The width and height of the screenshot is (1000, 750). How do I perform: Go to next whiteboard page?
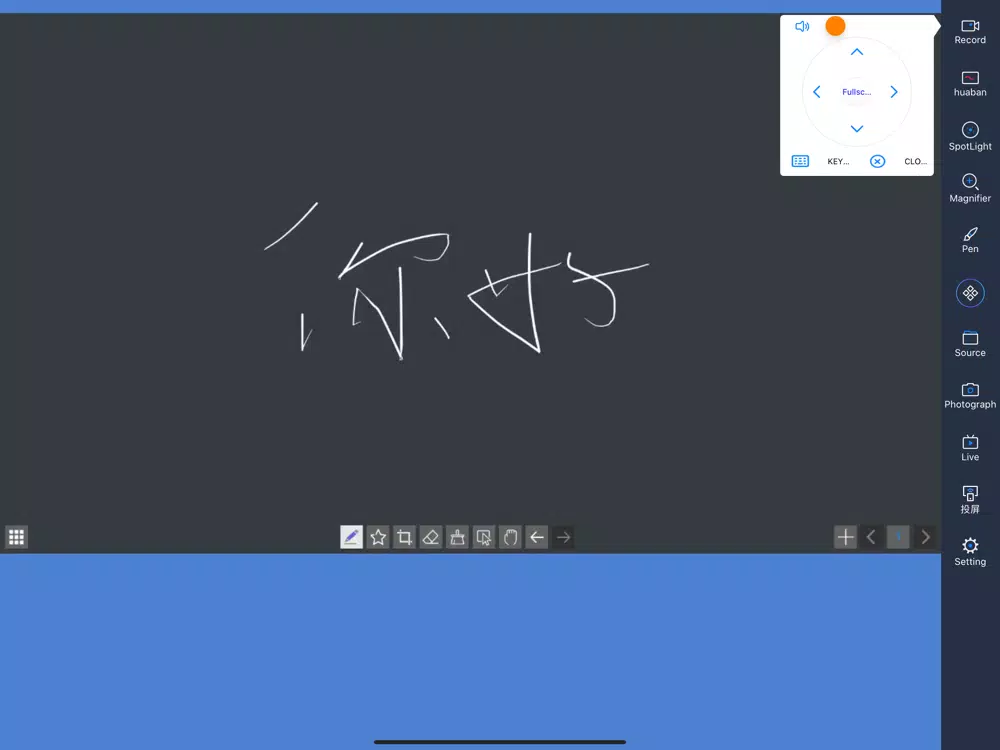(x=925, y=537)
